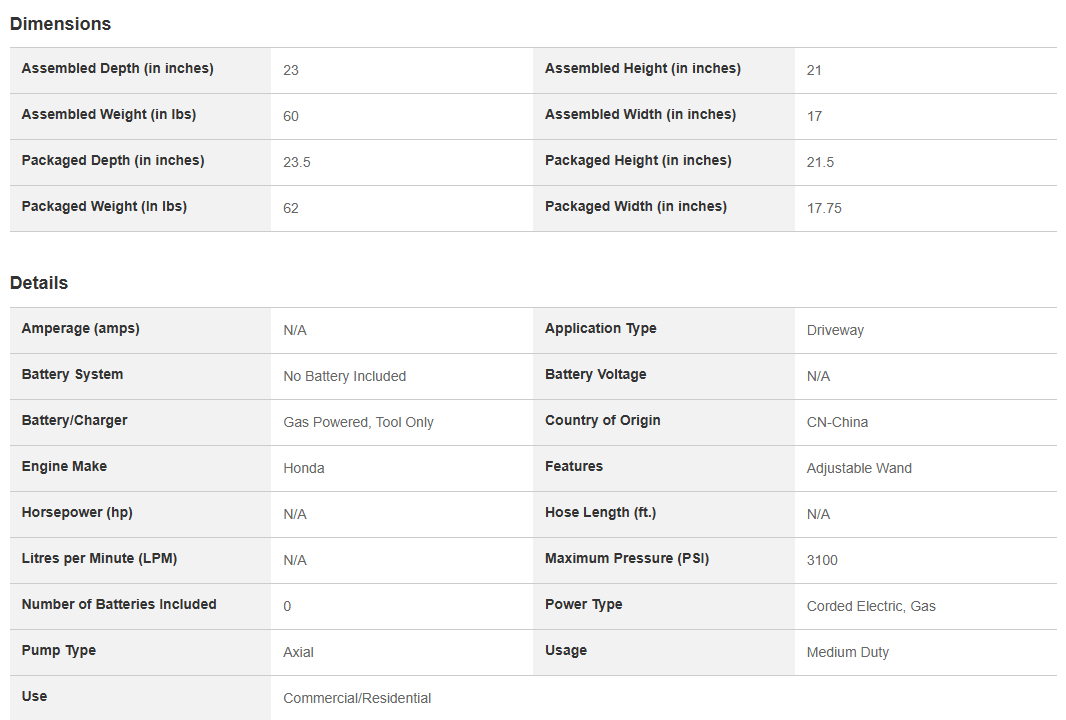The image size is (1066, 720).
Task: Click the Use value Commercial/Residential
Action: click(x=357, y=698)
